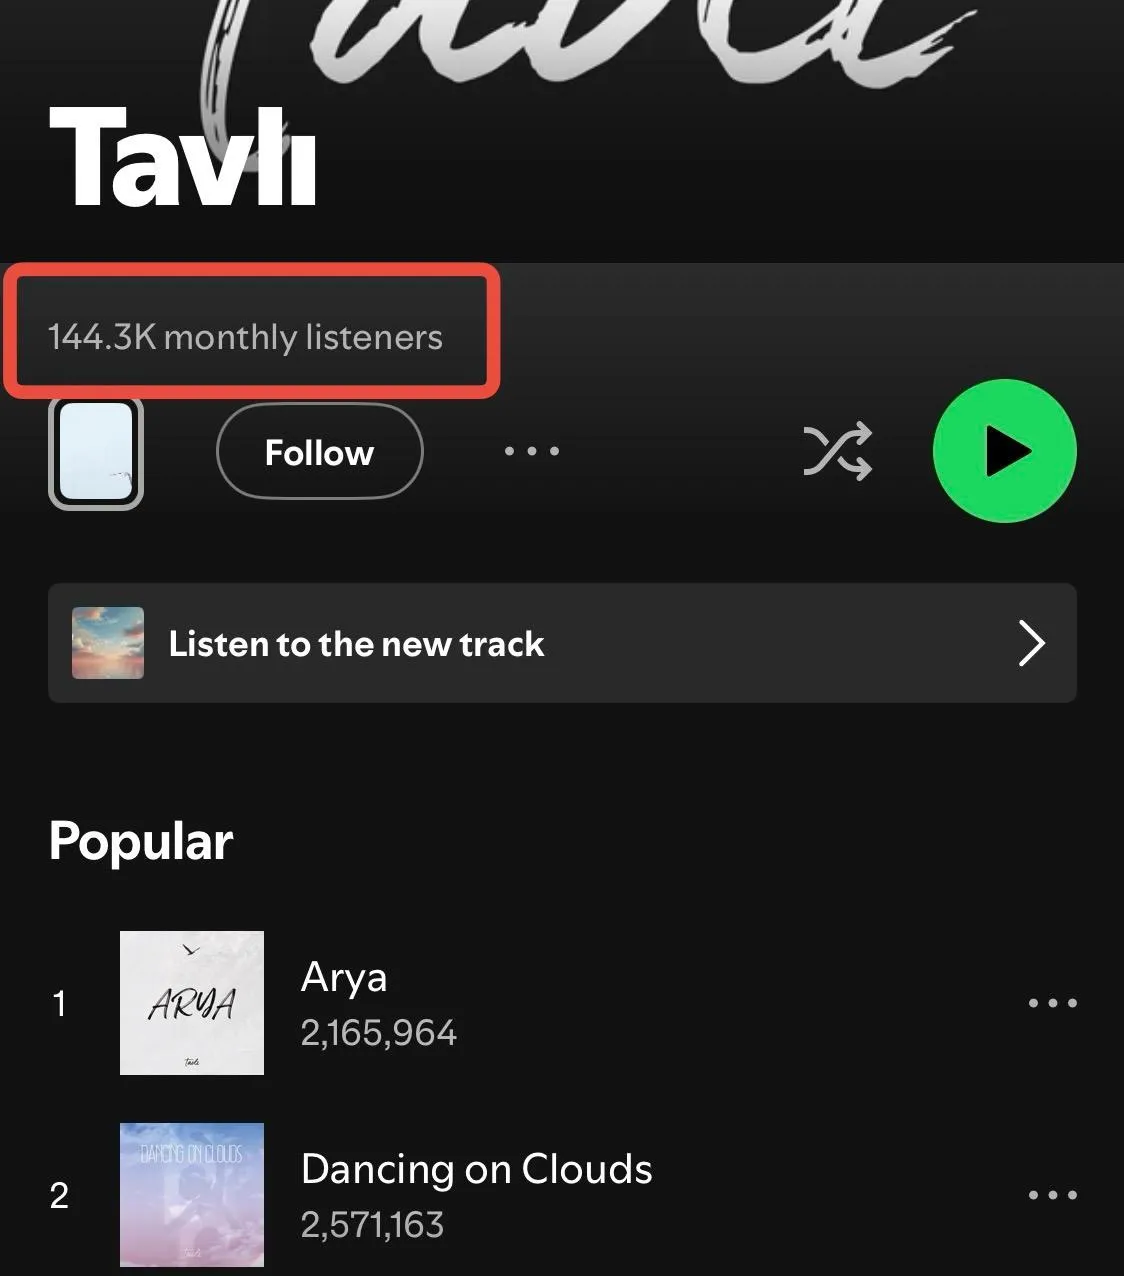This screenshot has height=1276, width=1124.
Task: Open more options for Arya track
Action: (x=1053, y=1003)
